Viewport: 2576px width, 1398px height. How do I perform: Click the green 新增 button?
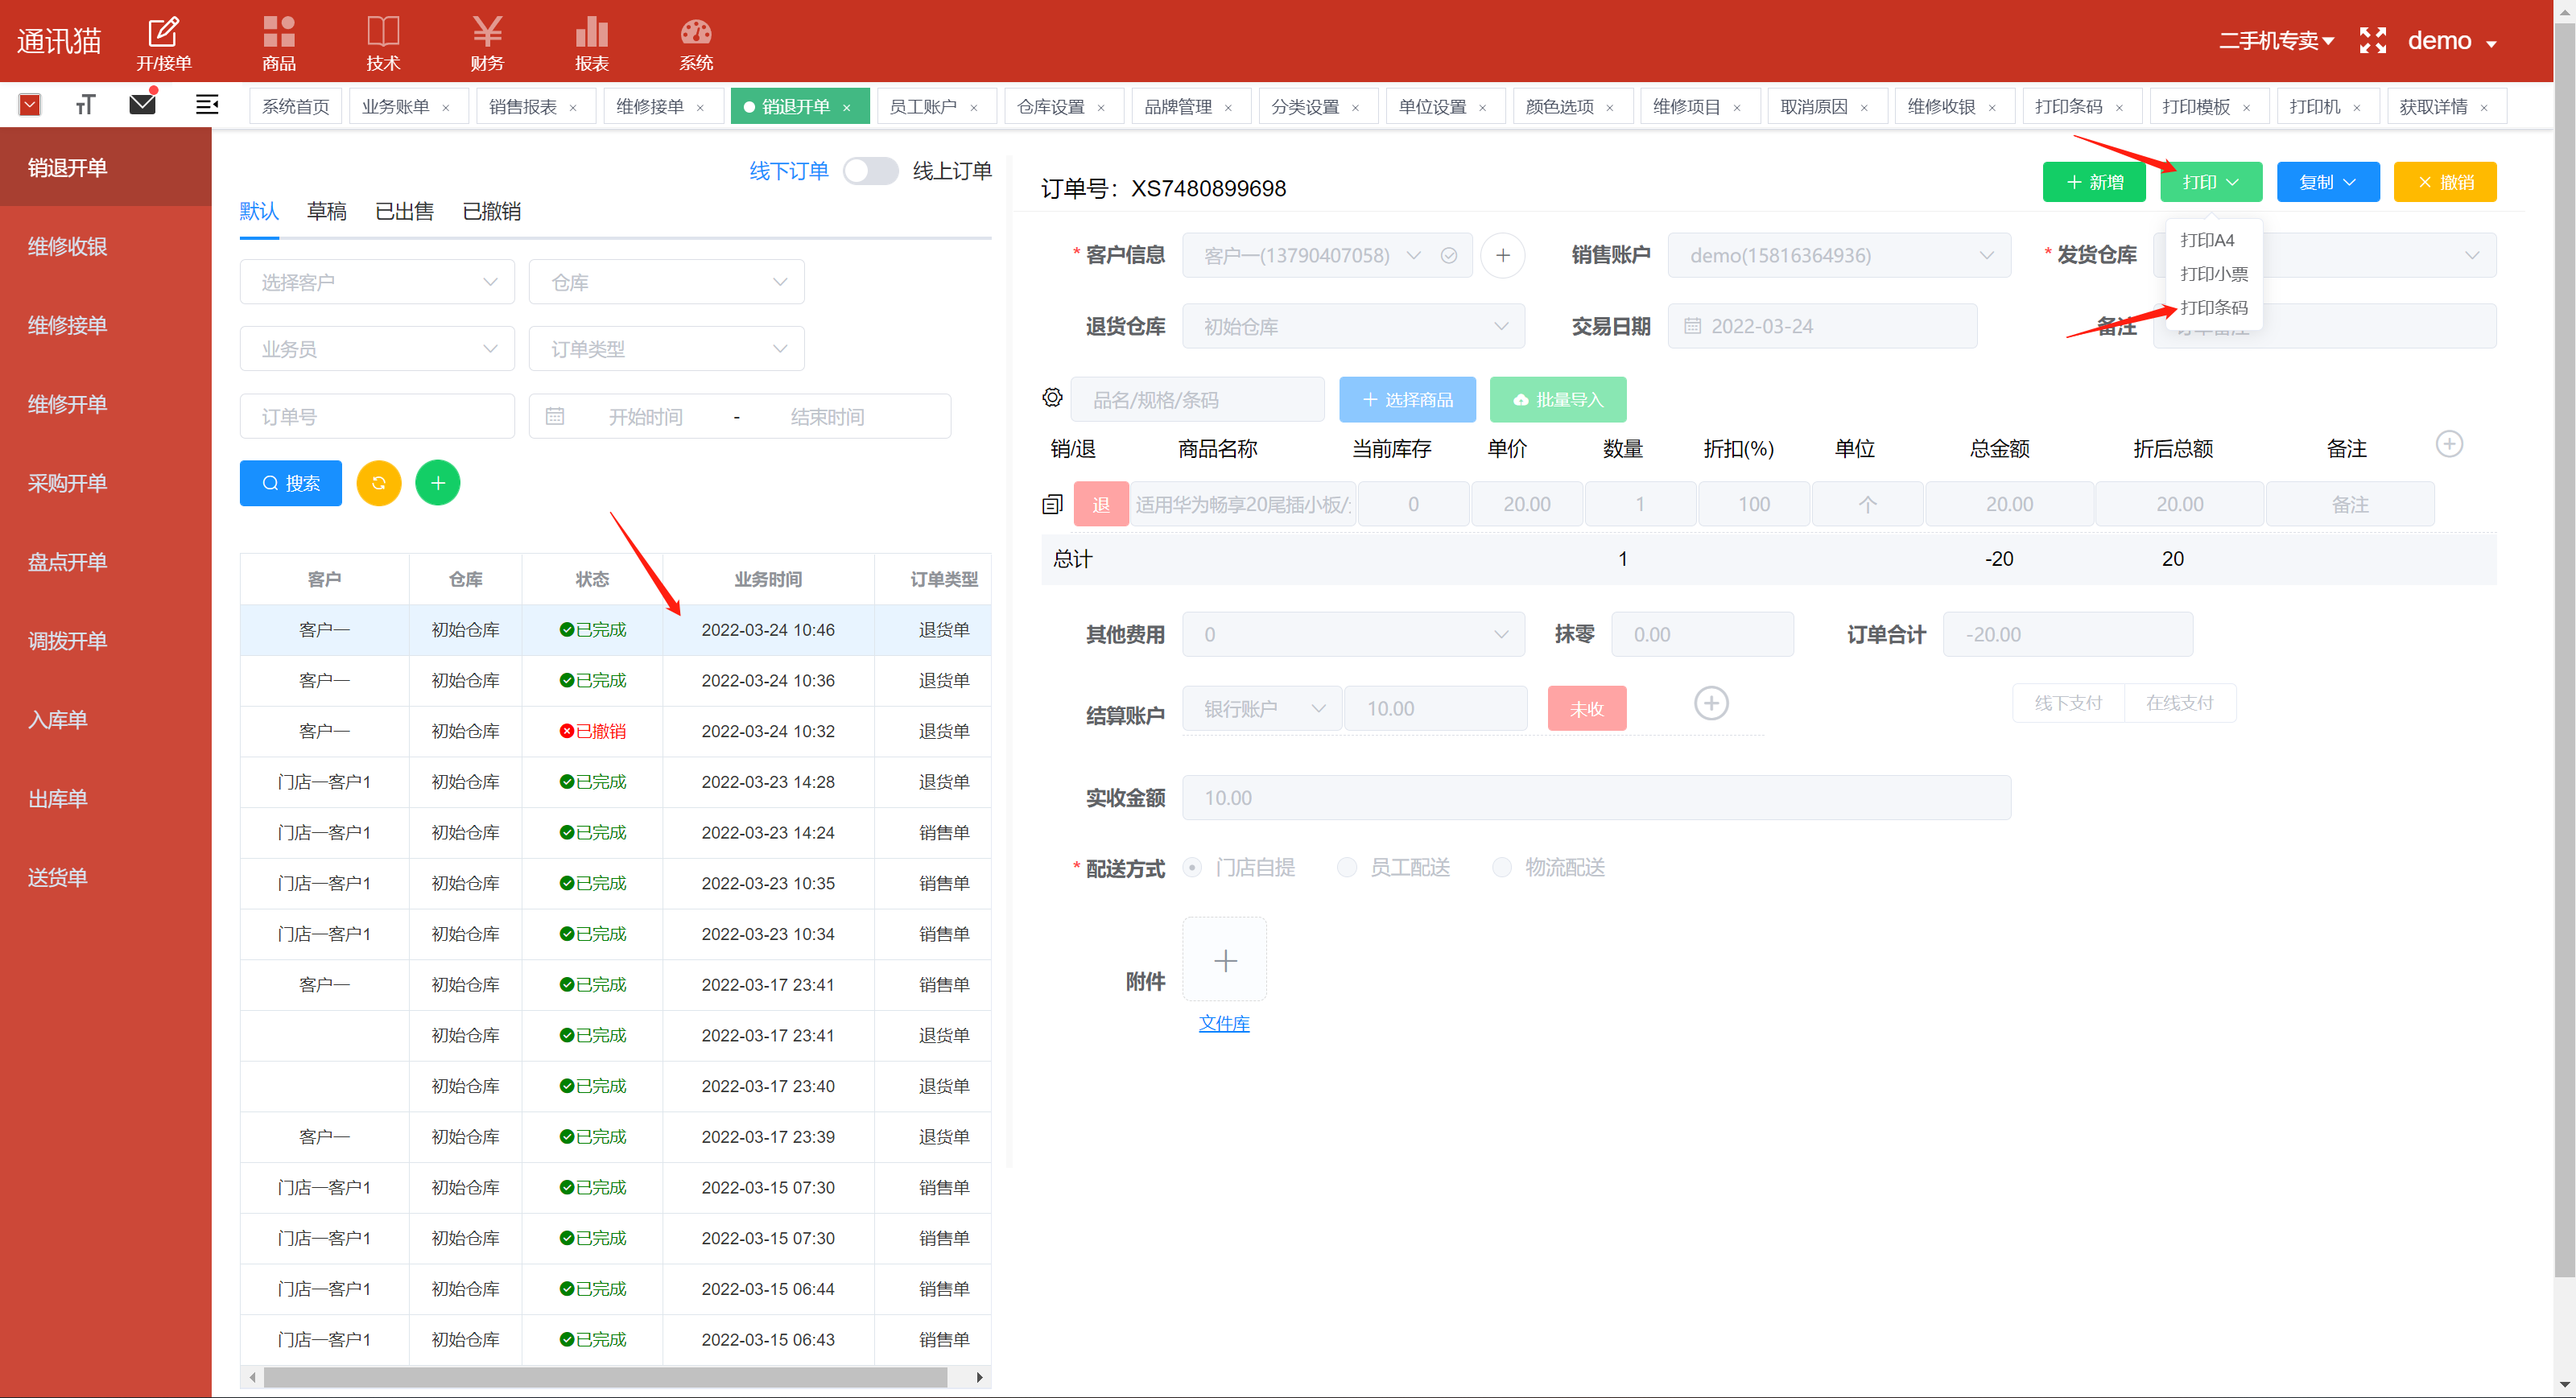tap(2093, 182)
